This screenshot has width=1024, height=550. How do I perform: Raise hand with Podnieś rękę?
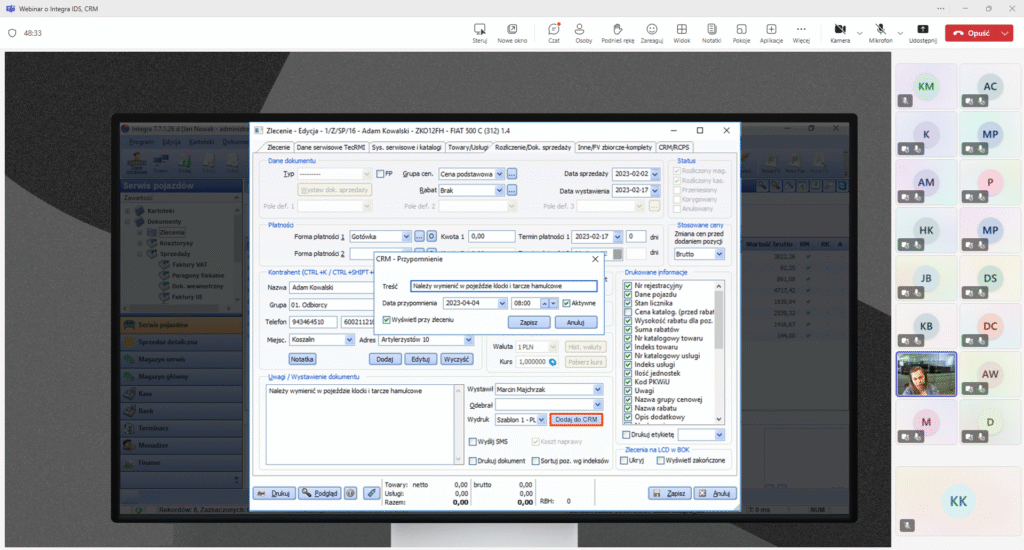(x=617, y=33)
